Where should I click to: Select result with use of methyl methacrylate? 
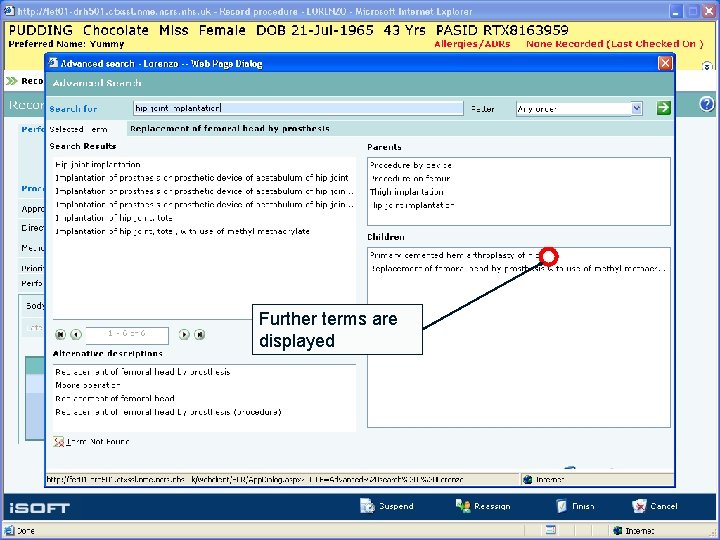point(182,231)
